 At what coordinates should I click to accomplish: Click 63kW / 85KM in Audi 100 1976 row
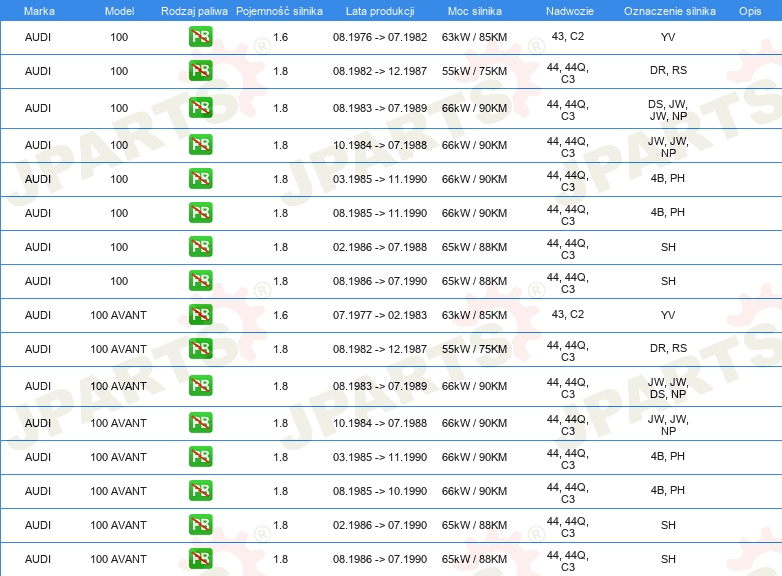[474, 37]
